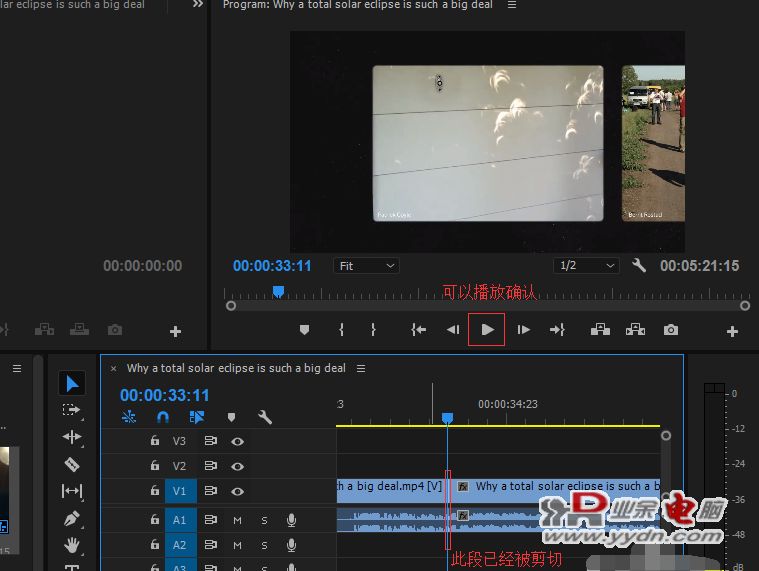
Task: Click the Extract button in Program monitor
Action: pos(635,330)
